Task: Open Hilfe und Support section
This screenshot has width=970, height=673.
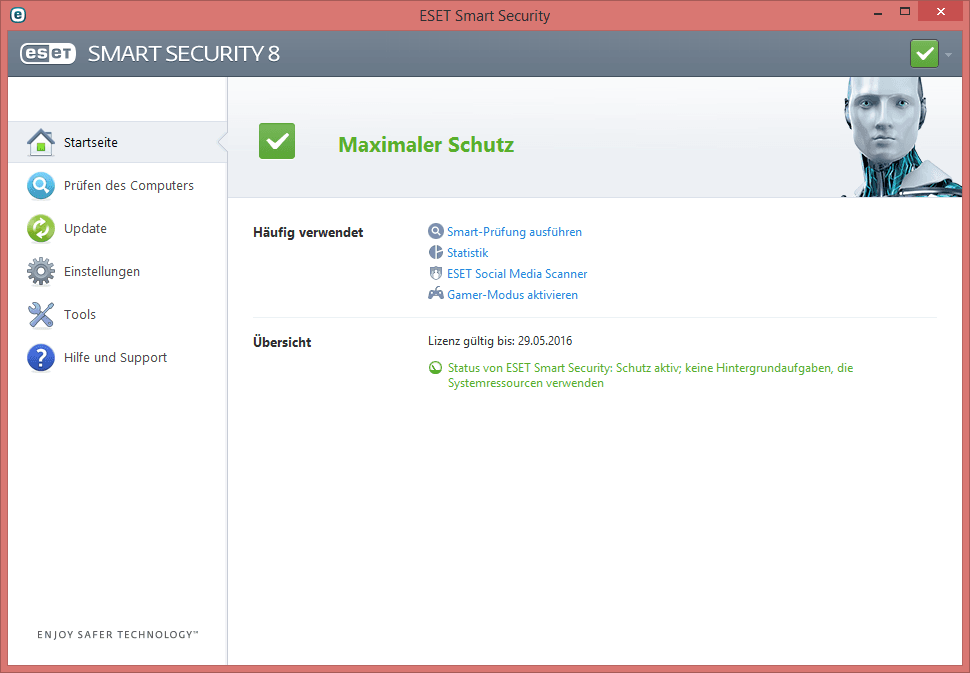Action: pyautogui.click(x=115, y=358)
